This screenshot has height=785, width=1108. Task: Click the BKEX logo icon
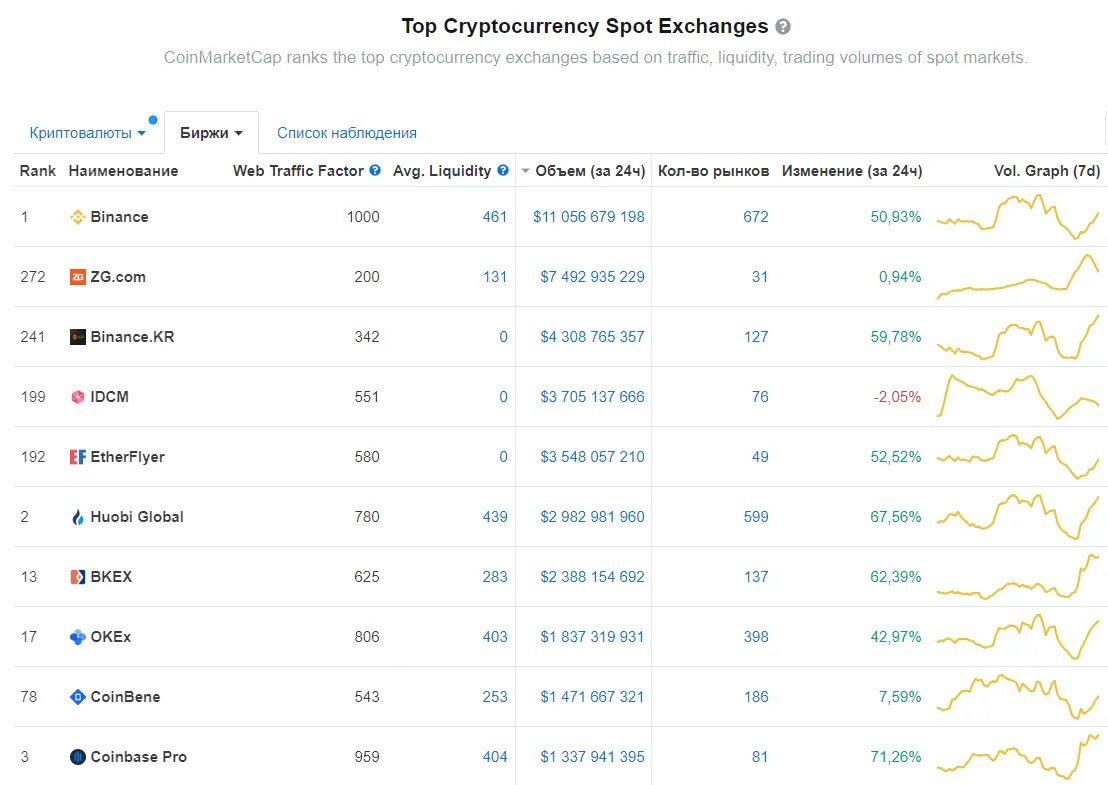[78, 577]
